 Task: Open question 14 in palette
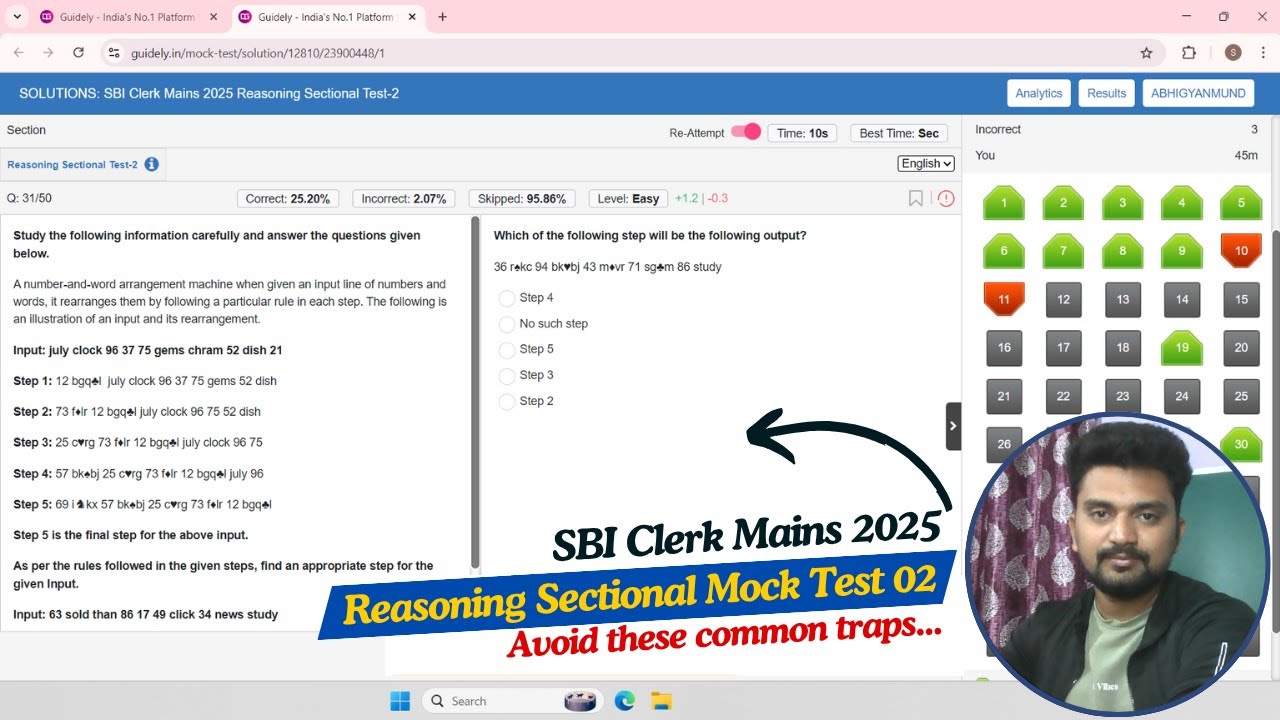click(x=1182, y=299)
